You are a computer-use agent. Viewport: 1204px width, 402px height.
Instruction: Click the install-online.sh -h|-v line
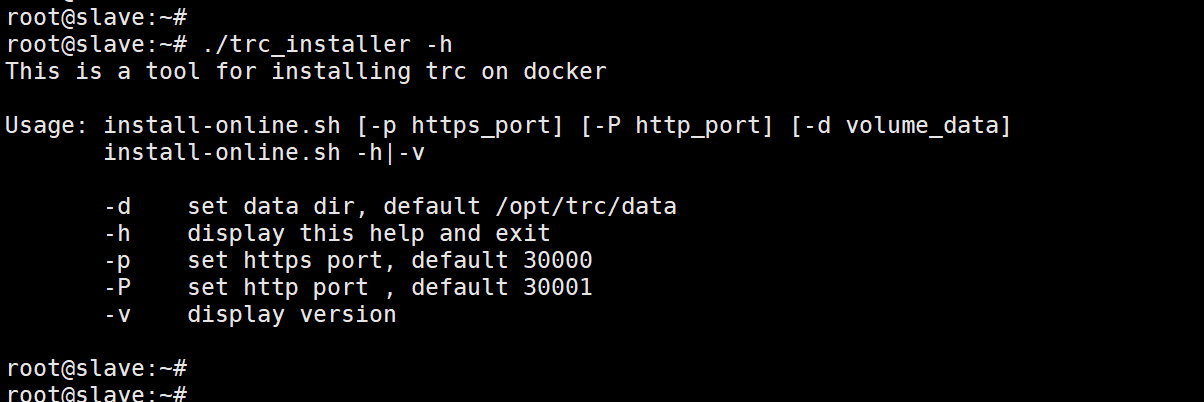point(264,152)
